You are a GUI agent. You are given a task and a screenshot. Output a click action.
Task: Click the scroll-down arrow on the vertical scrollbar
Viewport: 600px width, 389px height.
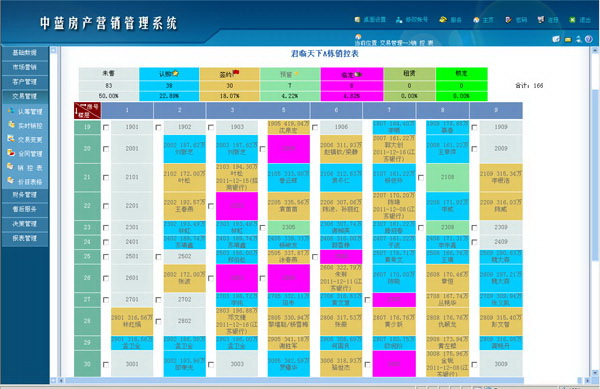click(595, 373)
